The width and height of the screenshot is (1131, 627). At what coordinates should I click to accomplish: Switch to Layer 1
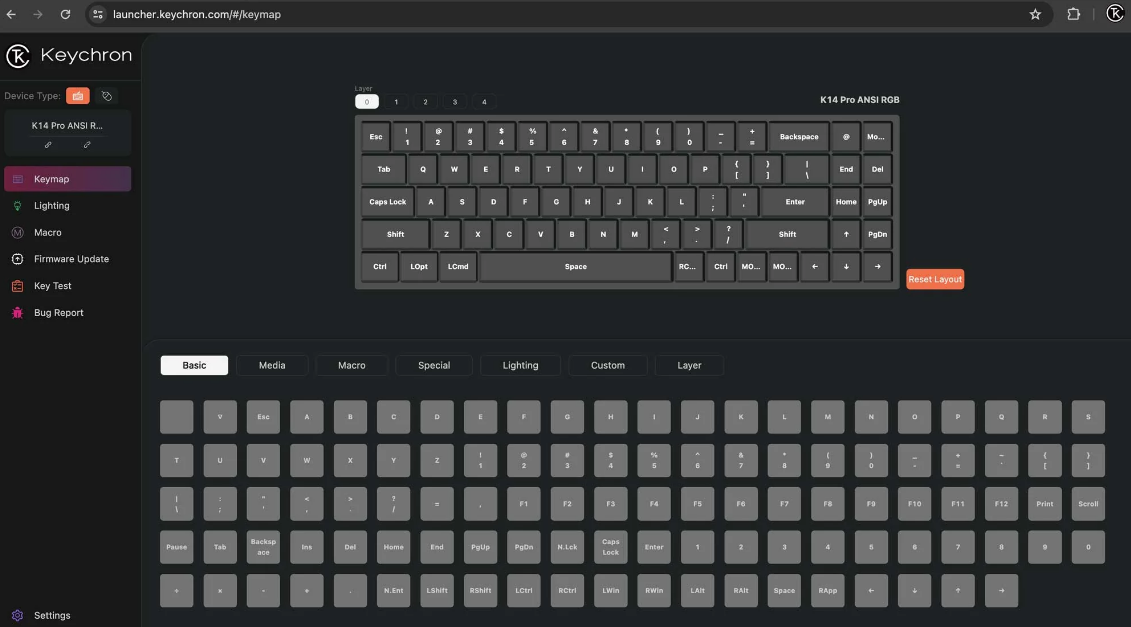(396, 102)
